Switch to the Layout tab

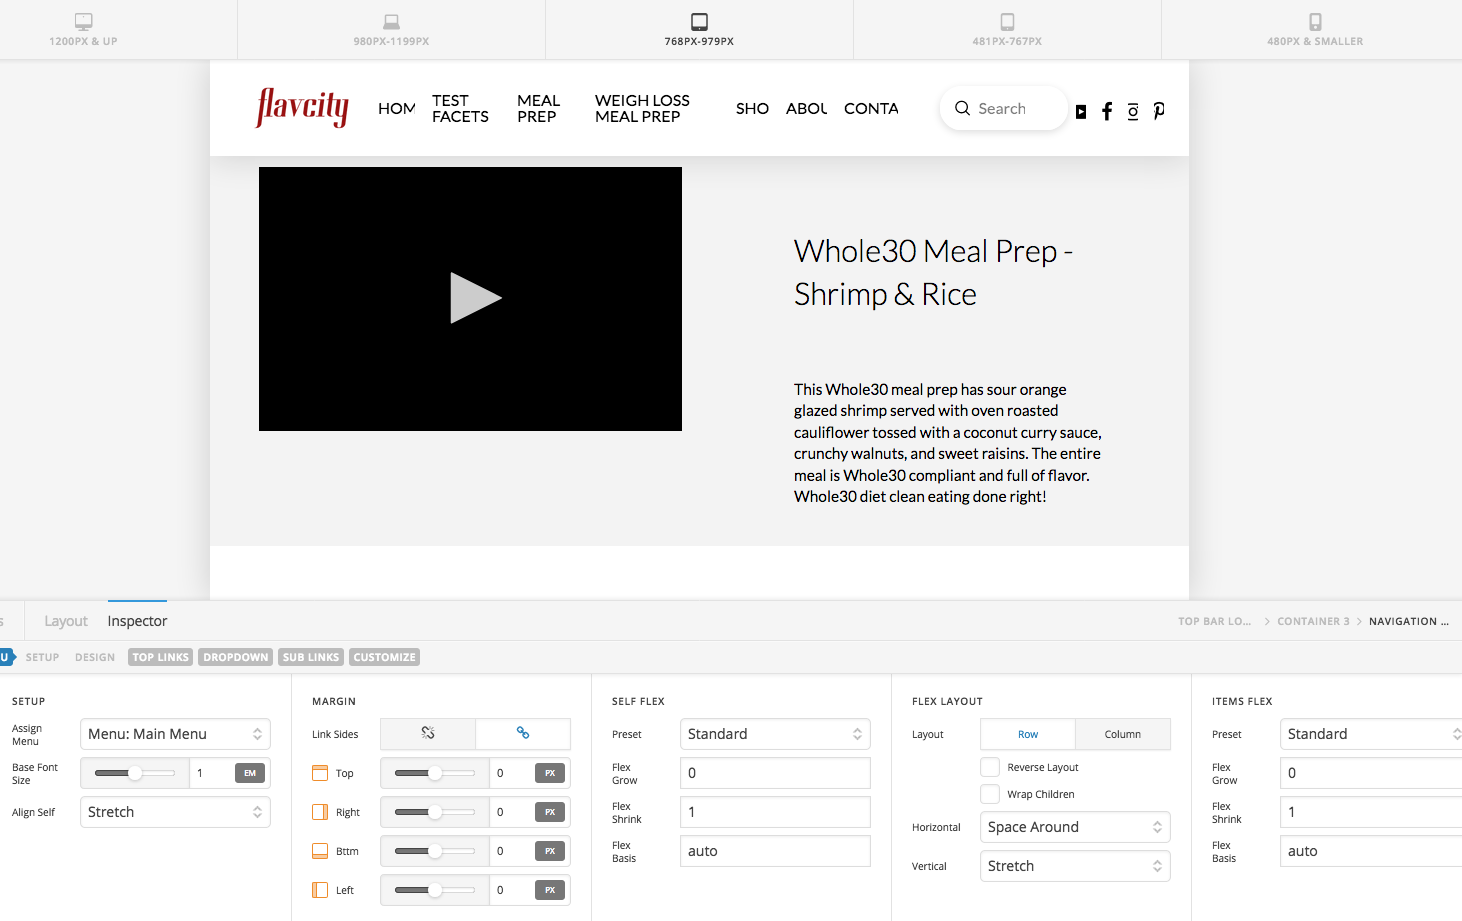click(66, 621)
